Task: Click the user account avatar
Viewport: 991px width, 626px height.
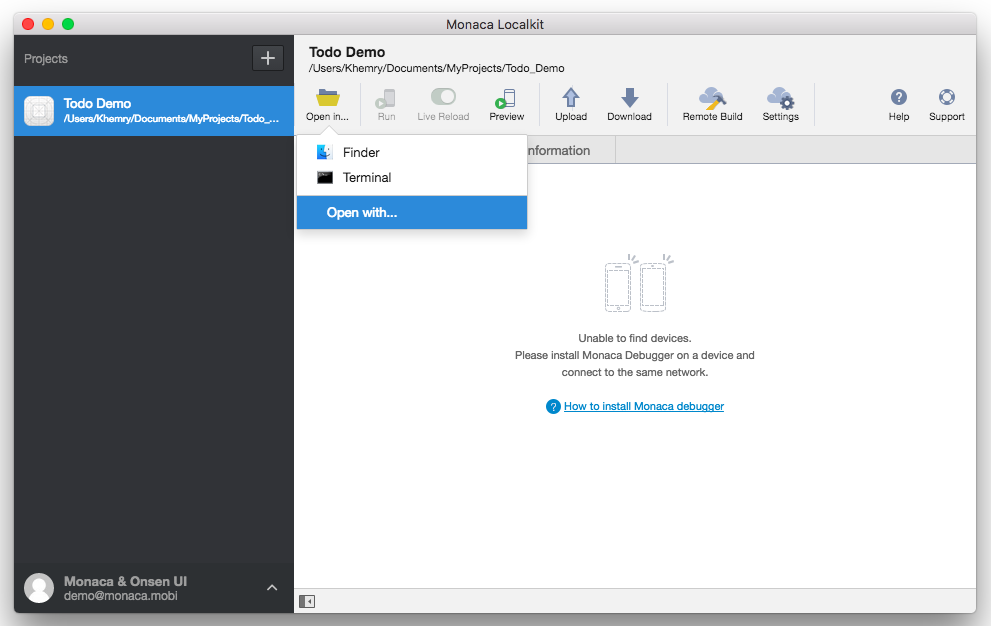Action: click(39, 588)
